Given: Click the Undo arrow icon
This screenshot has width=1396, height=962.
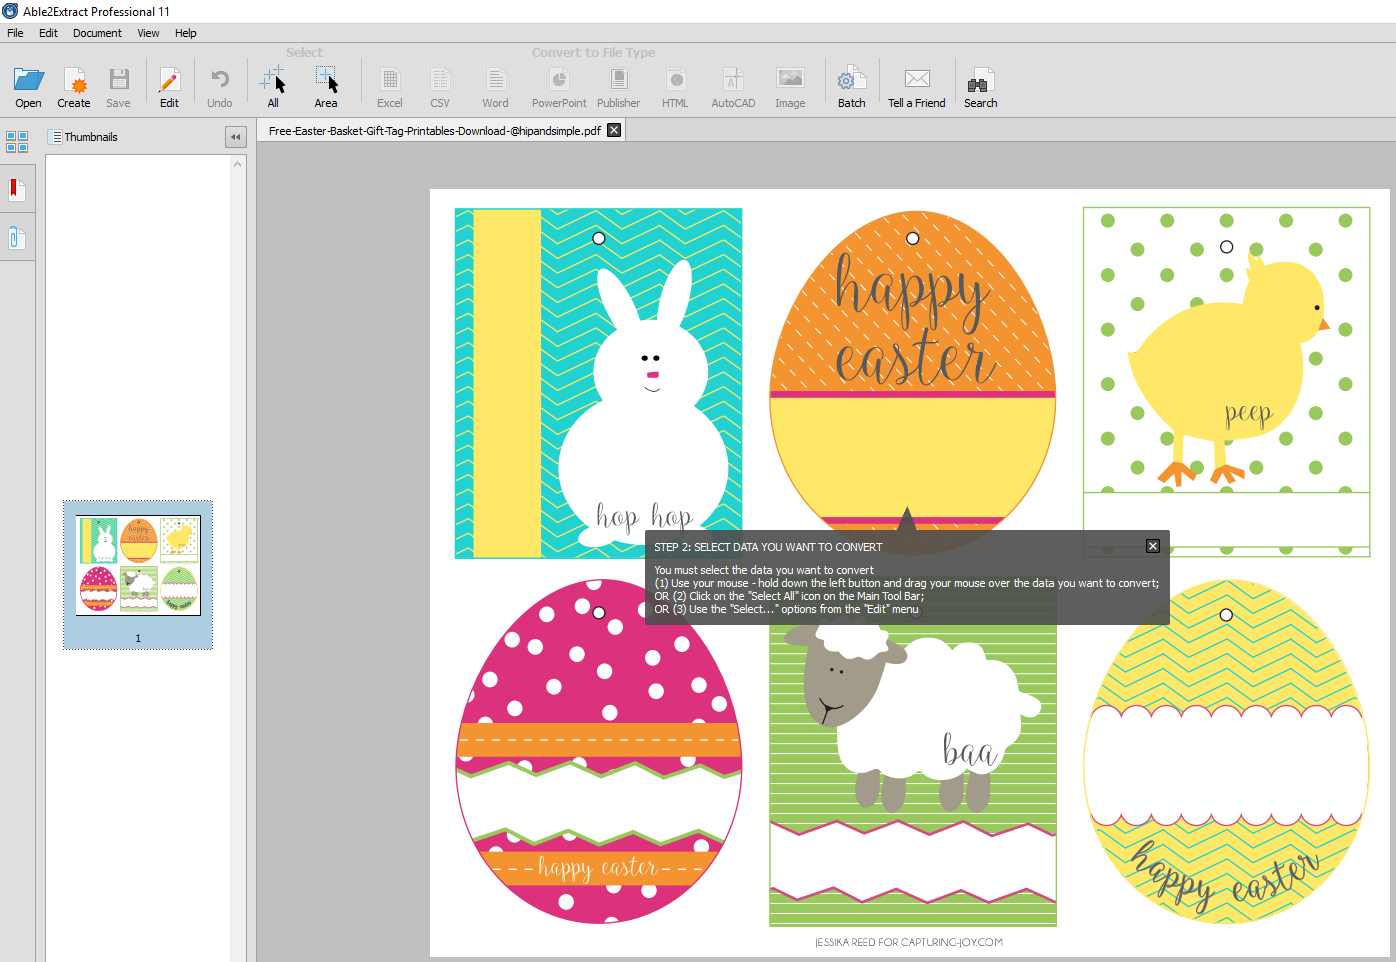Looking at the screenshot, I should 220,87.
